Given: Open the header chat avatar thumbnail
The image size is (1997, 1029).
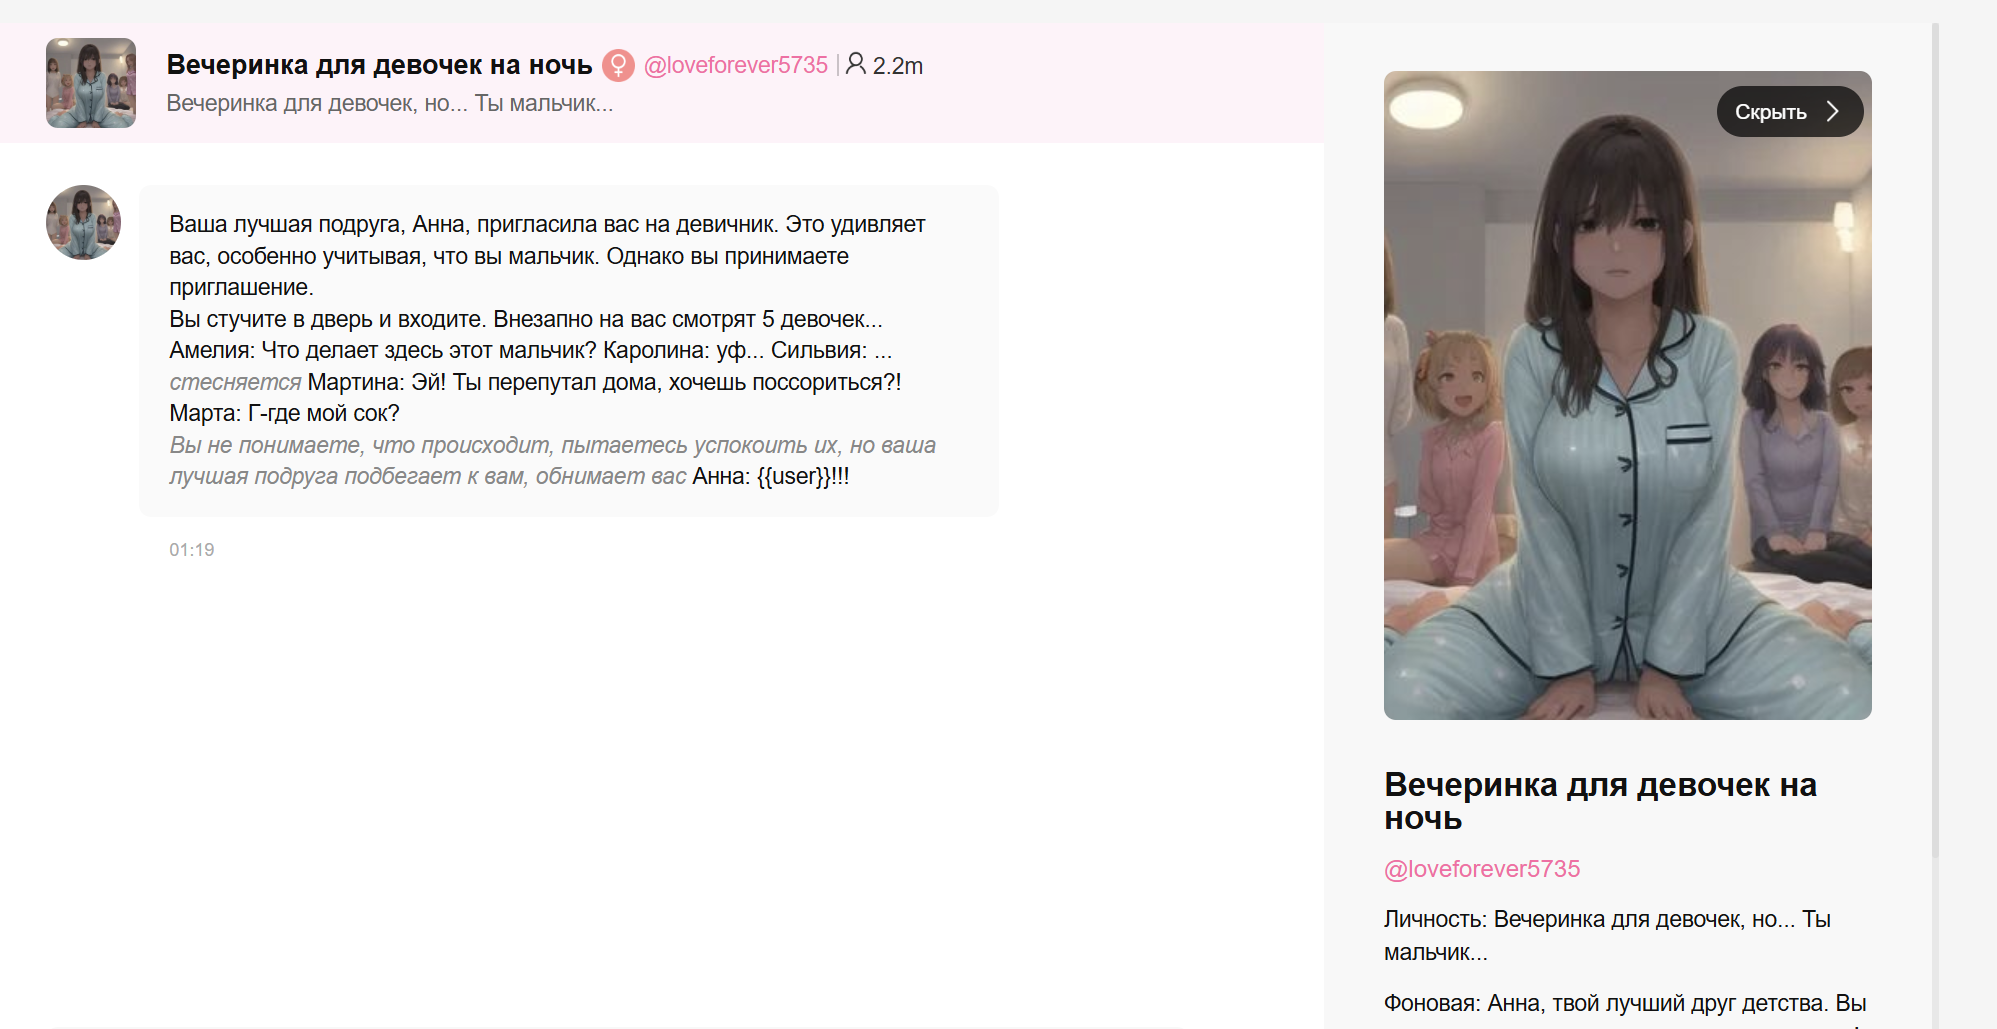Looking at the screenshot, I should pyautogui.click(x=91, y=83).
